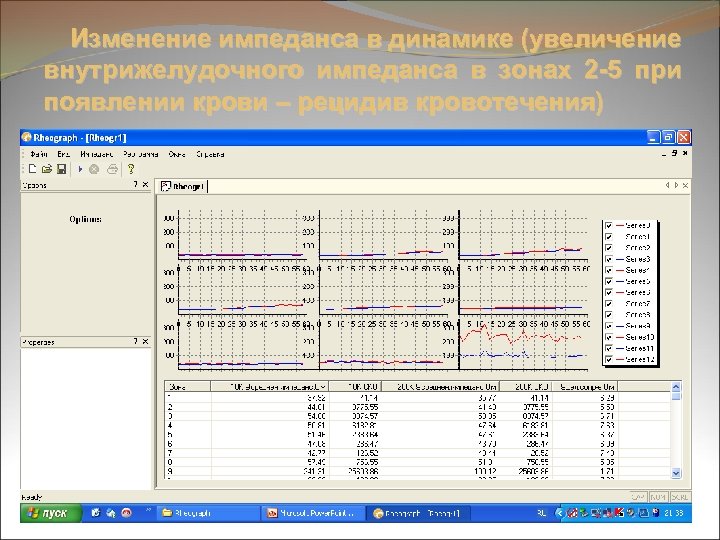Image resolution: width=720 pixels, height=540 pixels.
Task: Toggle the Series10 legend checkbox
Action: 609,338
